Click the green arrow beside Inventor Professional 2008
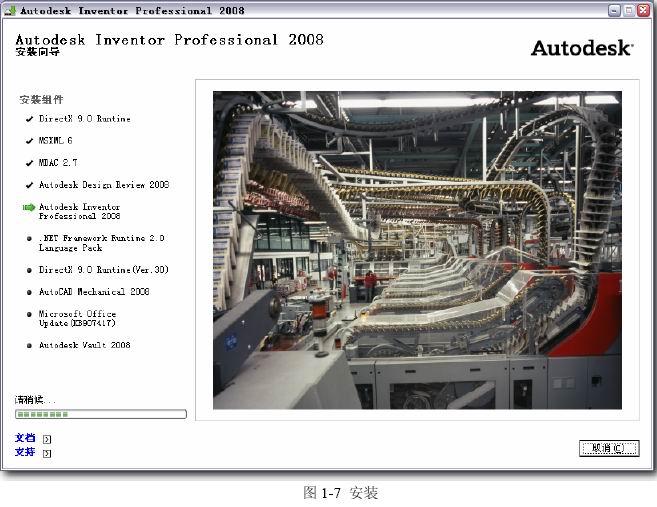This screenshot has height=507, width=657. pyautogui.click(x=29, y=207)
